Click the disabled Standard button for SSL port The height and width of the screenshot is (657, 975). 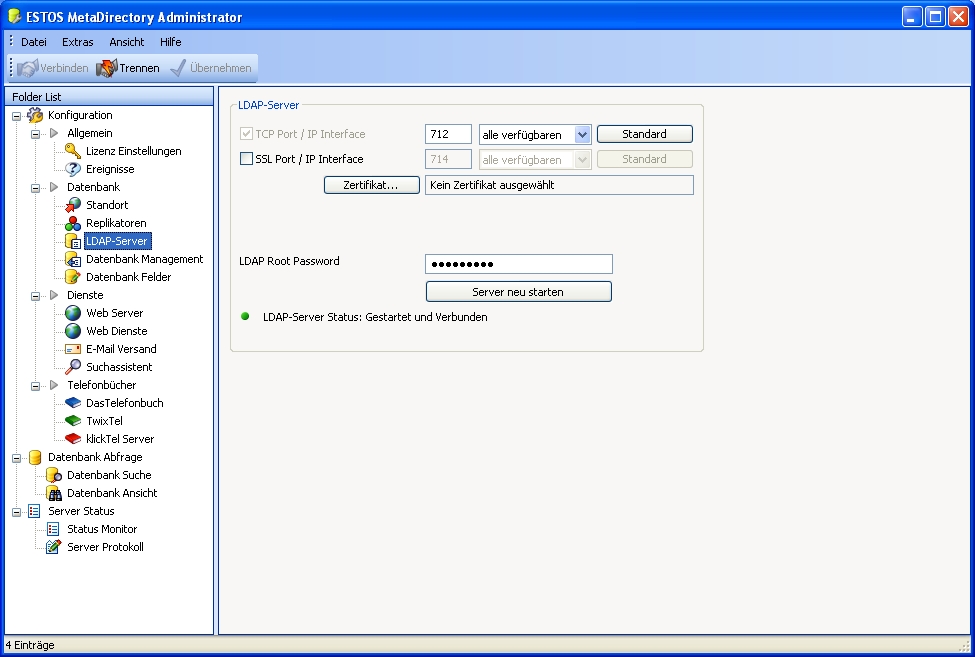(x=645, y=159)
